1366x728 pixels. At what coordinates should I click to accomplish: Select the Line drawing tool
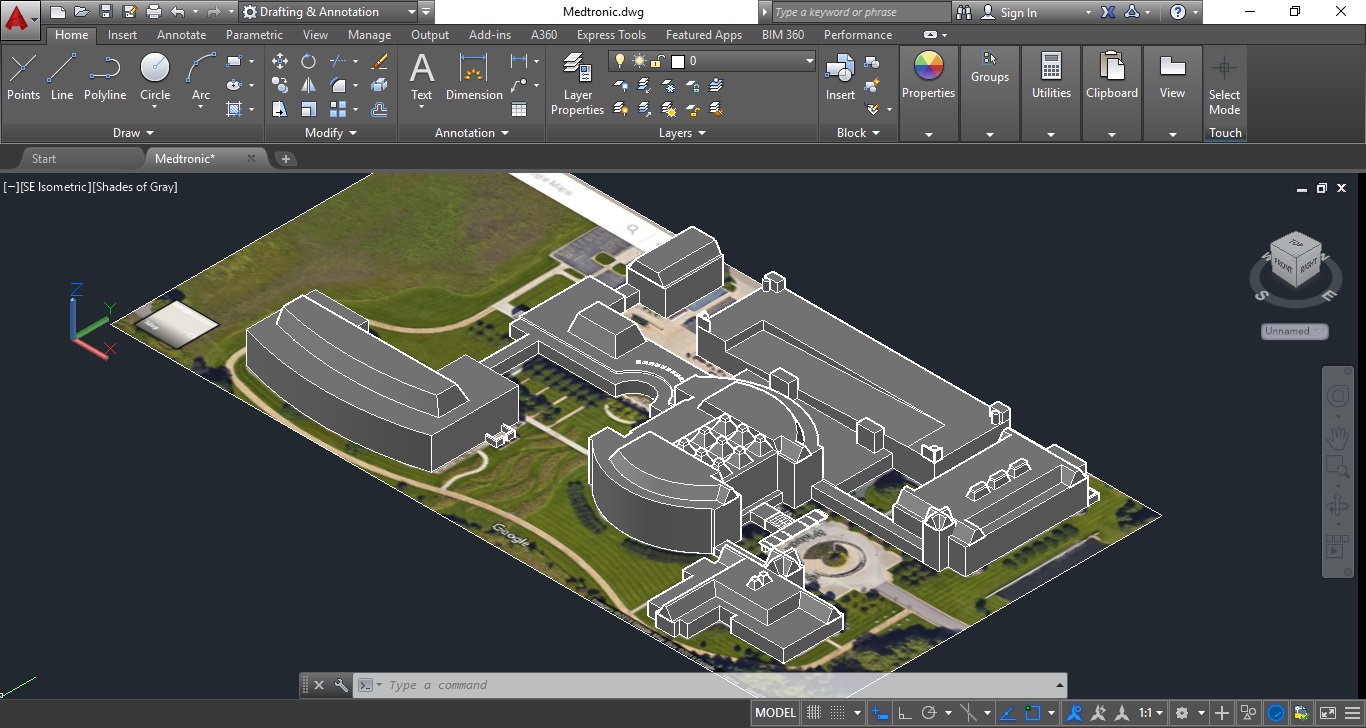pos(62,78)
